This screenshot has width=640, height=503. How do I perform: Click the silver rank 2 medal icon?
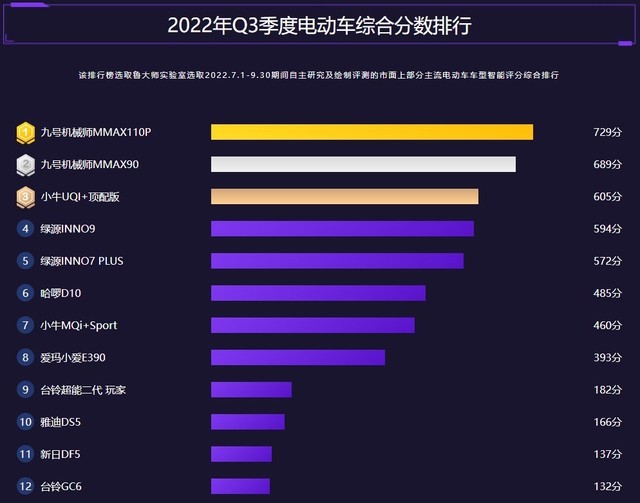pyautogui.click(x=25, y=165)
